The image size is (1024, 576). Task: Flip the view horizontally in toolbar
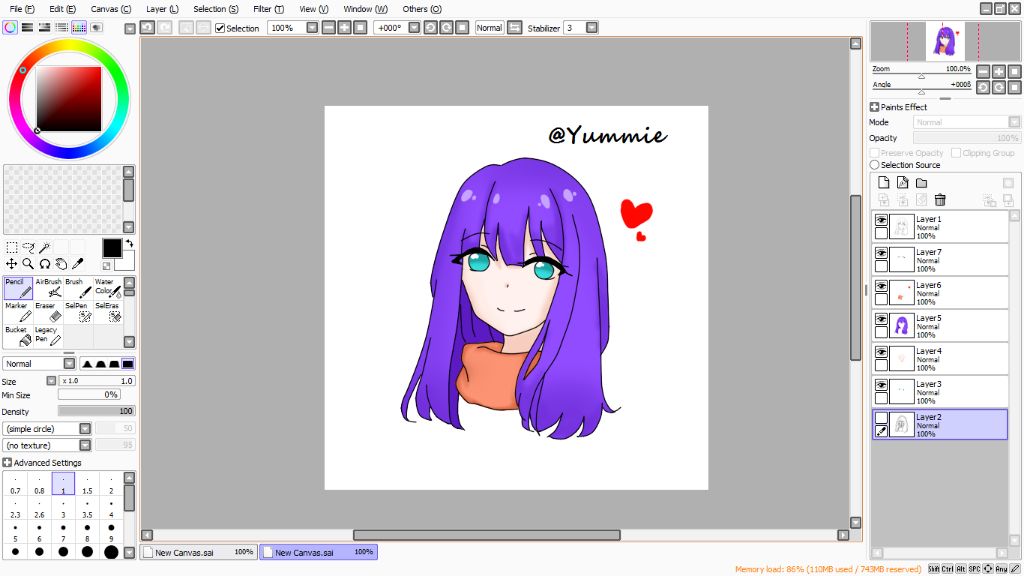515,27
